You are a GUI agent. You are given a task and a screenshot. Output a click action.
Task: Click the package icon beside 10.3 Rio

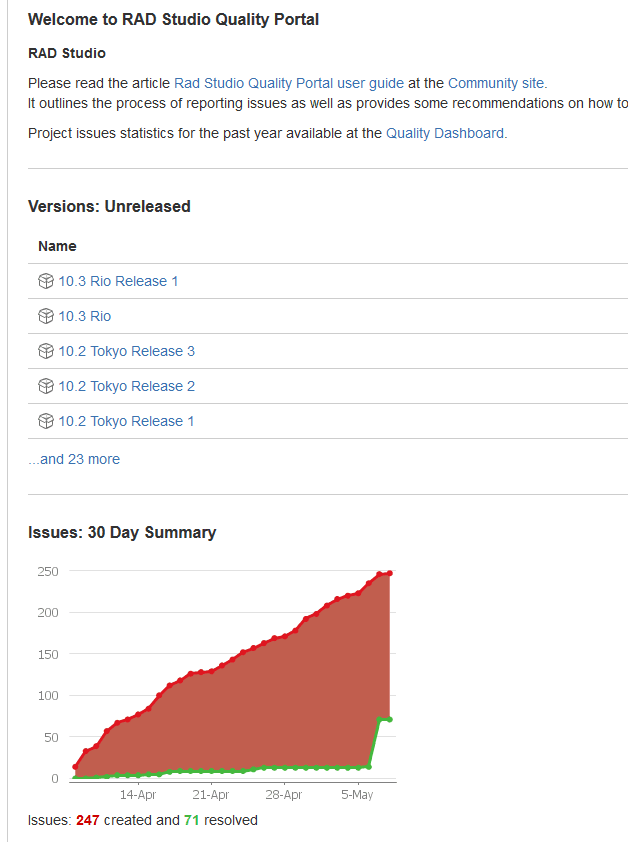[46, 316]
